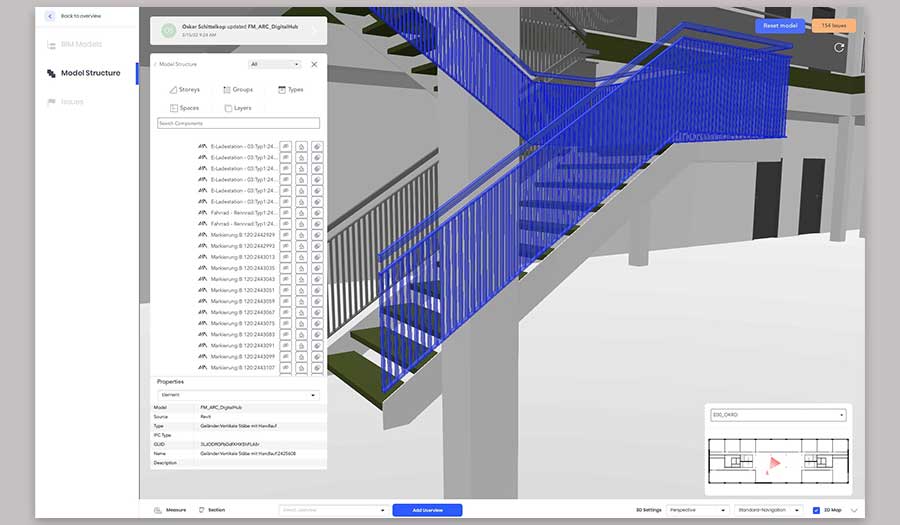Viewport: 900px width, 525px height.
Task: Toggle the 2D Map checkbox
Action: [x=816, y=510]
